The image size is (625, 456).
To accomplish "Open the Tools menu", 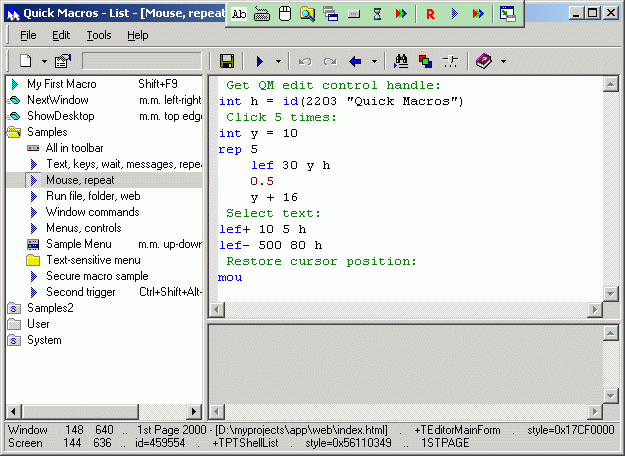I will tap(99, 35).
